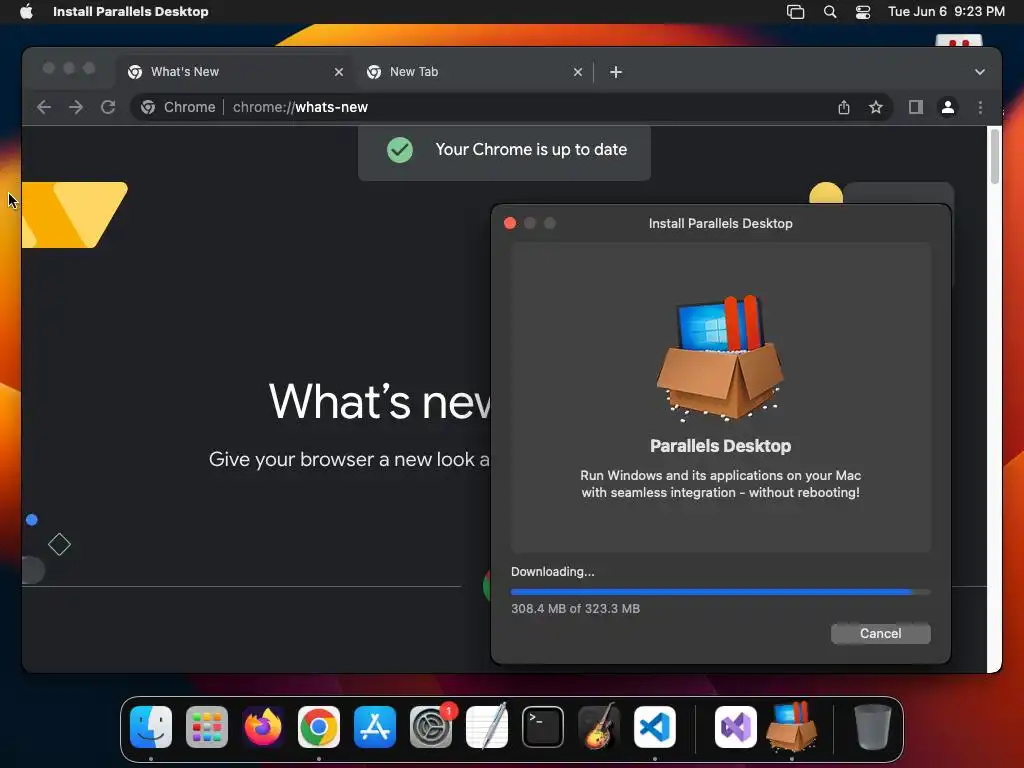Image resolution: width=1024 pixels, height=768 pixels.
Task: Open the Trash from the Dock
Action: tap(872, 727)
